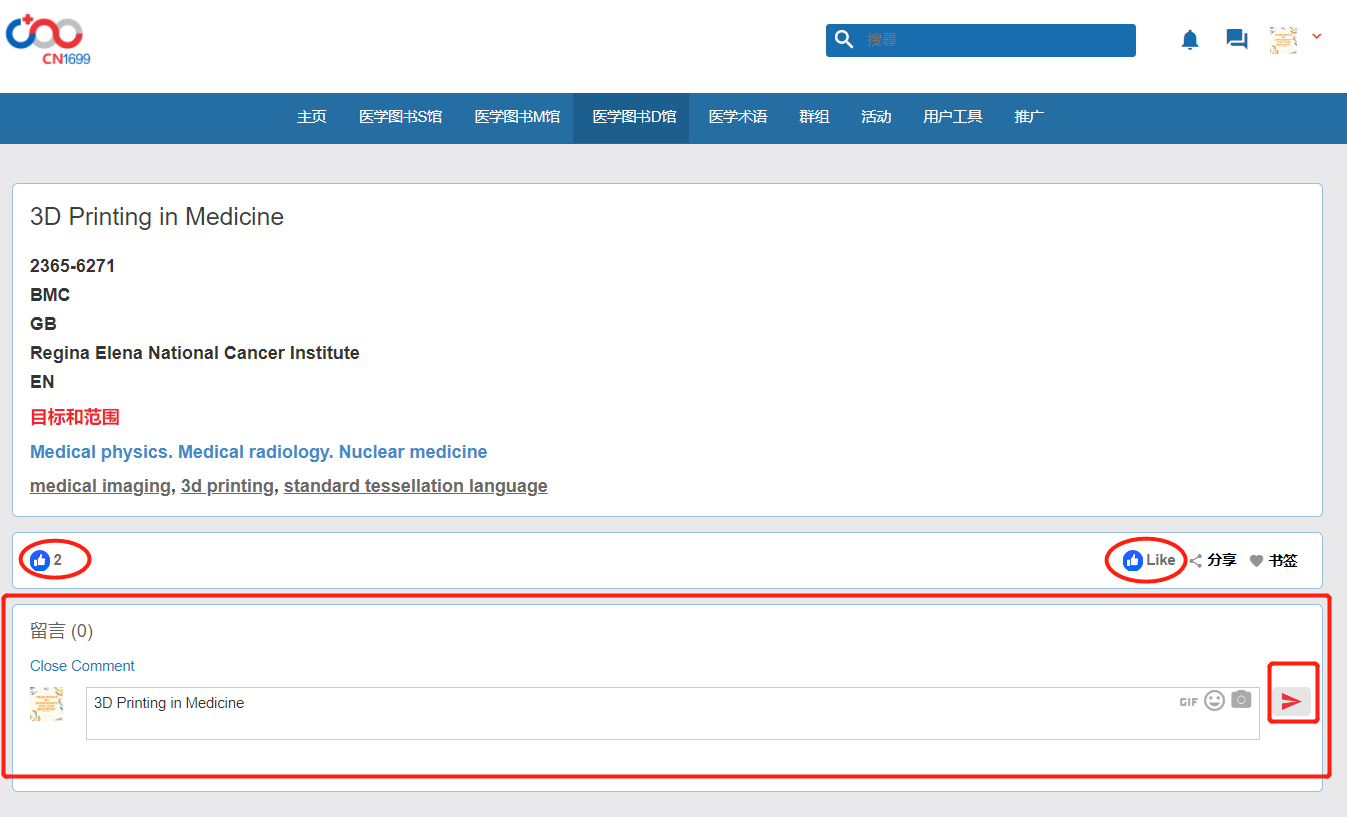Click the thumbs-up count icon showing 2
The image size is (1347, 817).
tap(40, 560)
